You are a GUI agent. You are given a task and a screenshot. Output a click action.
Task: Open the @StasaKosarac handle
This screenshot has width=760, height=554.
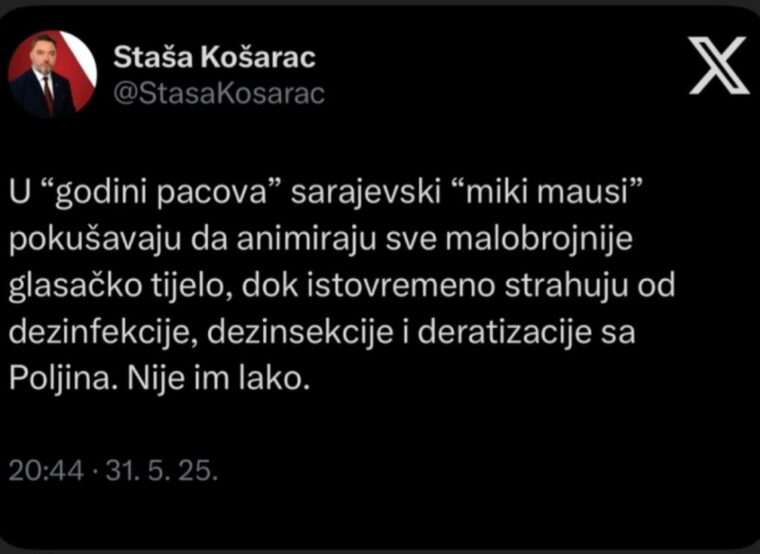coord(219,93)
